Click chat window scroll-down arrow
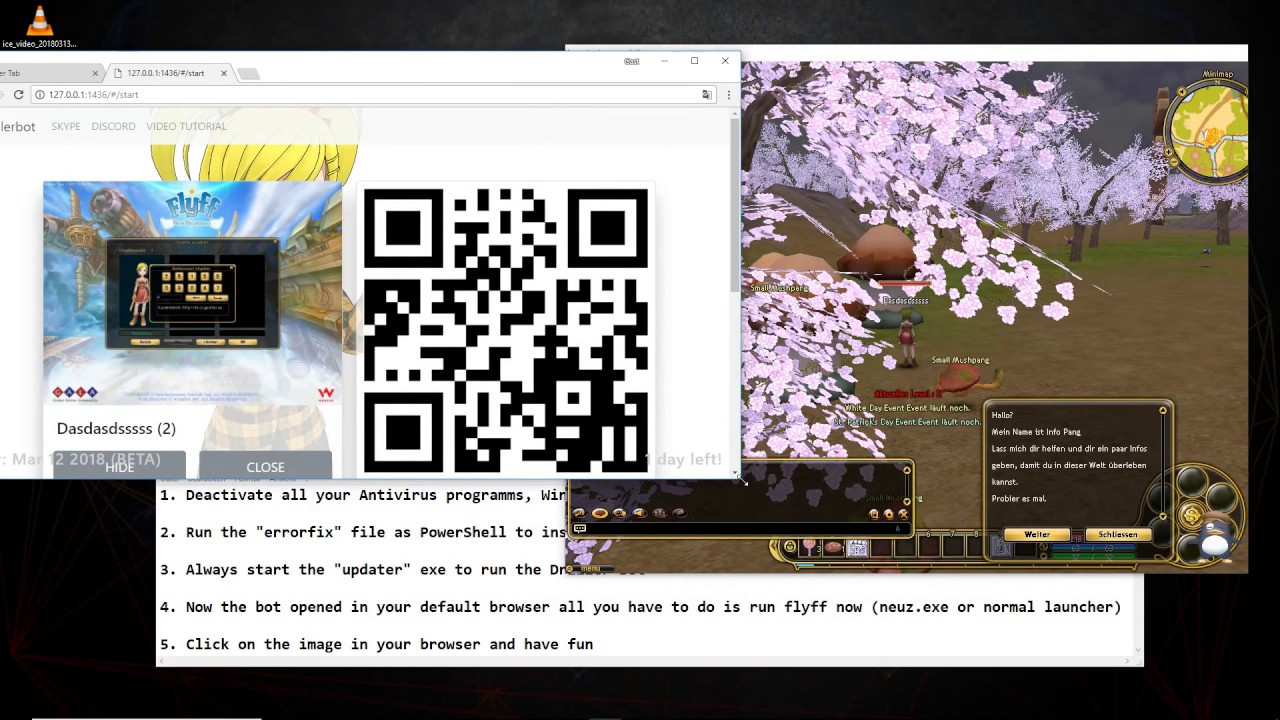 tap(907, 503)
